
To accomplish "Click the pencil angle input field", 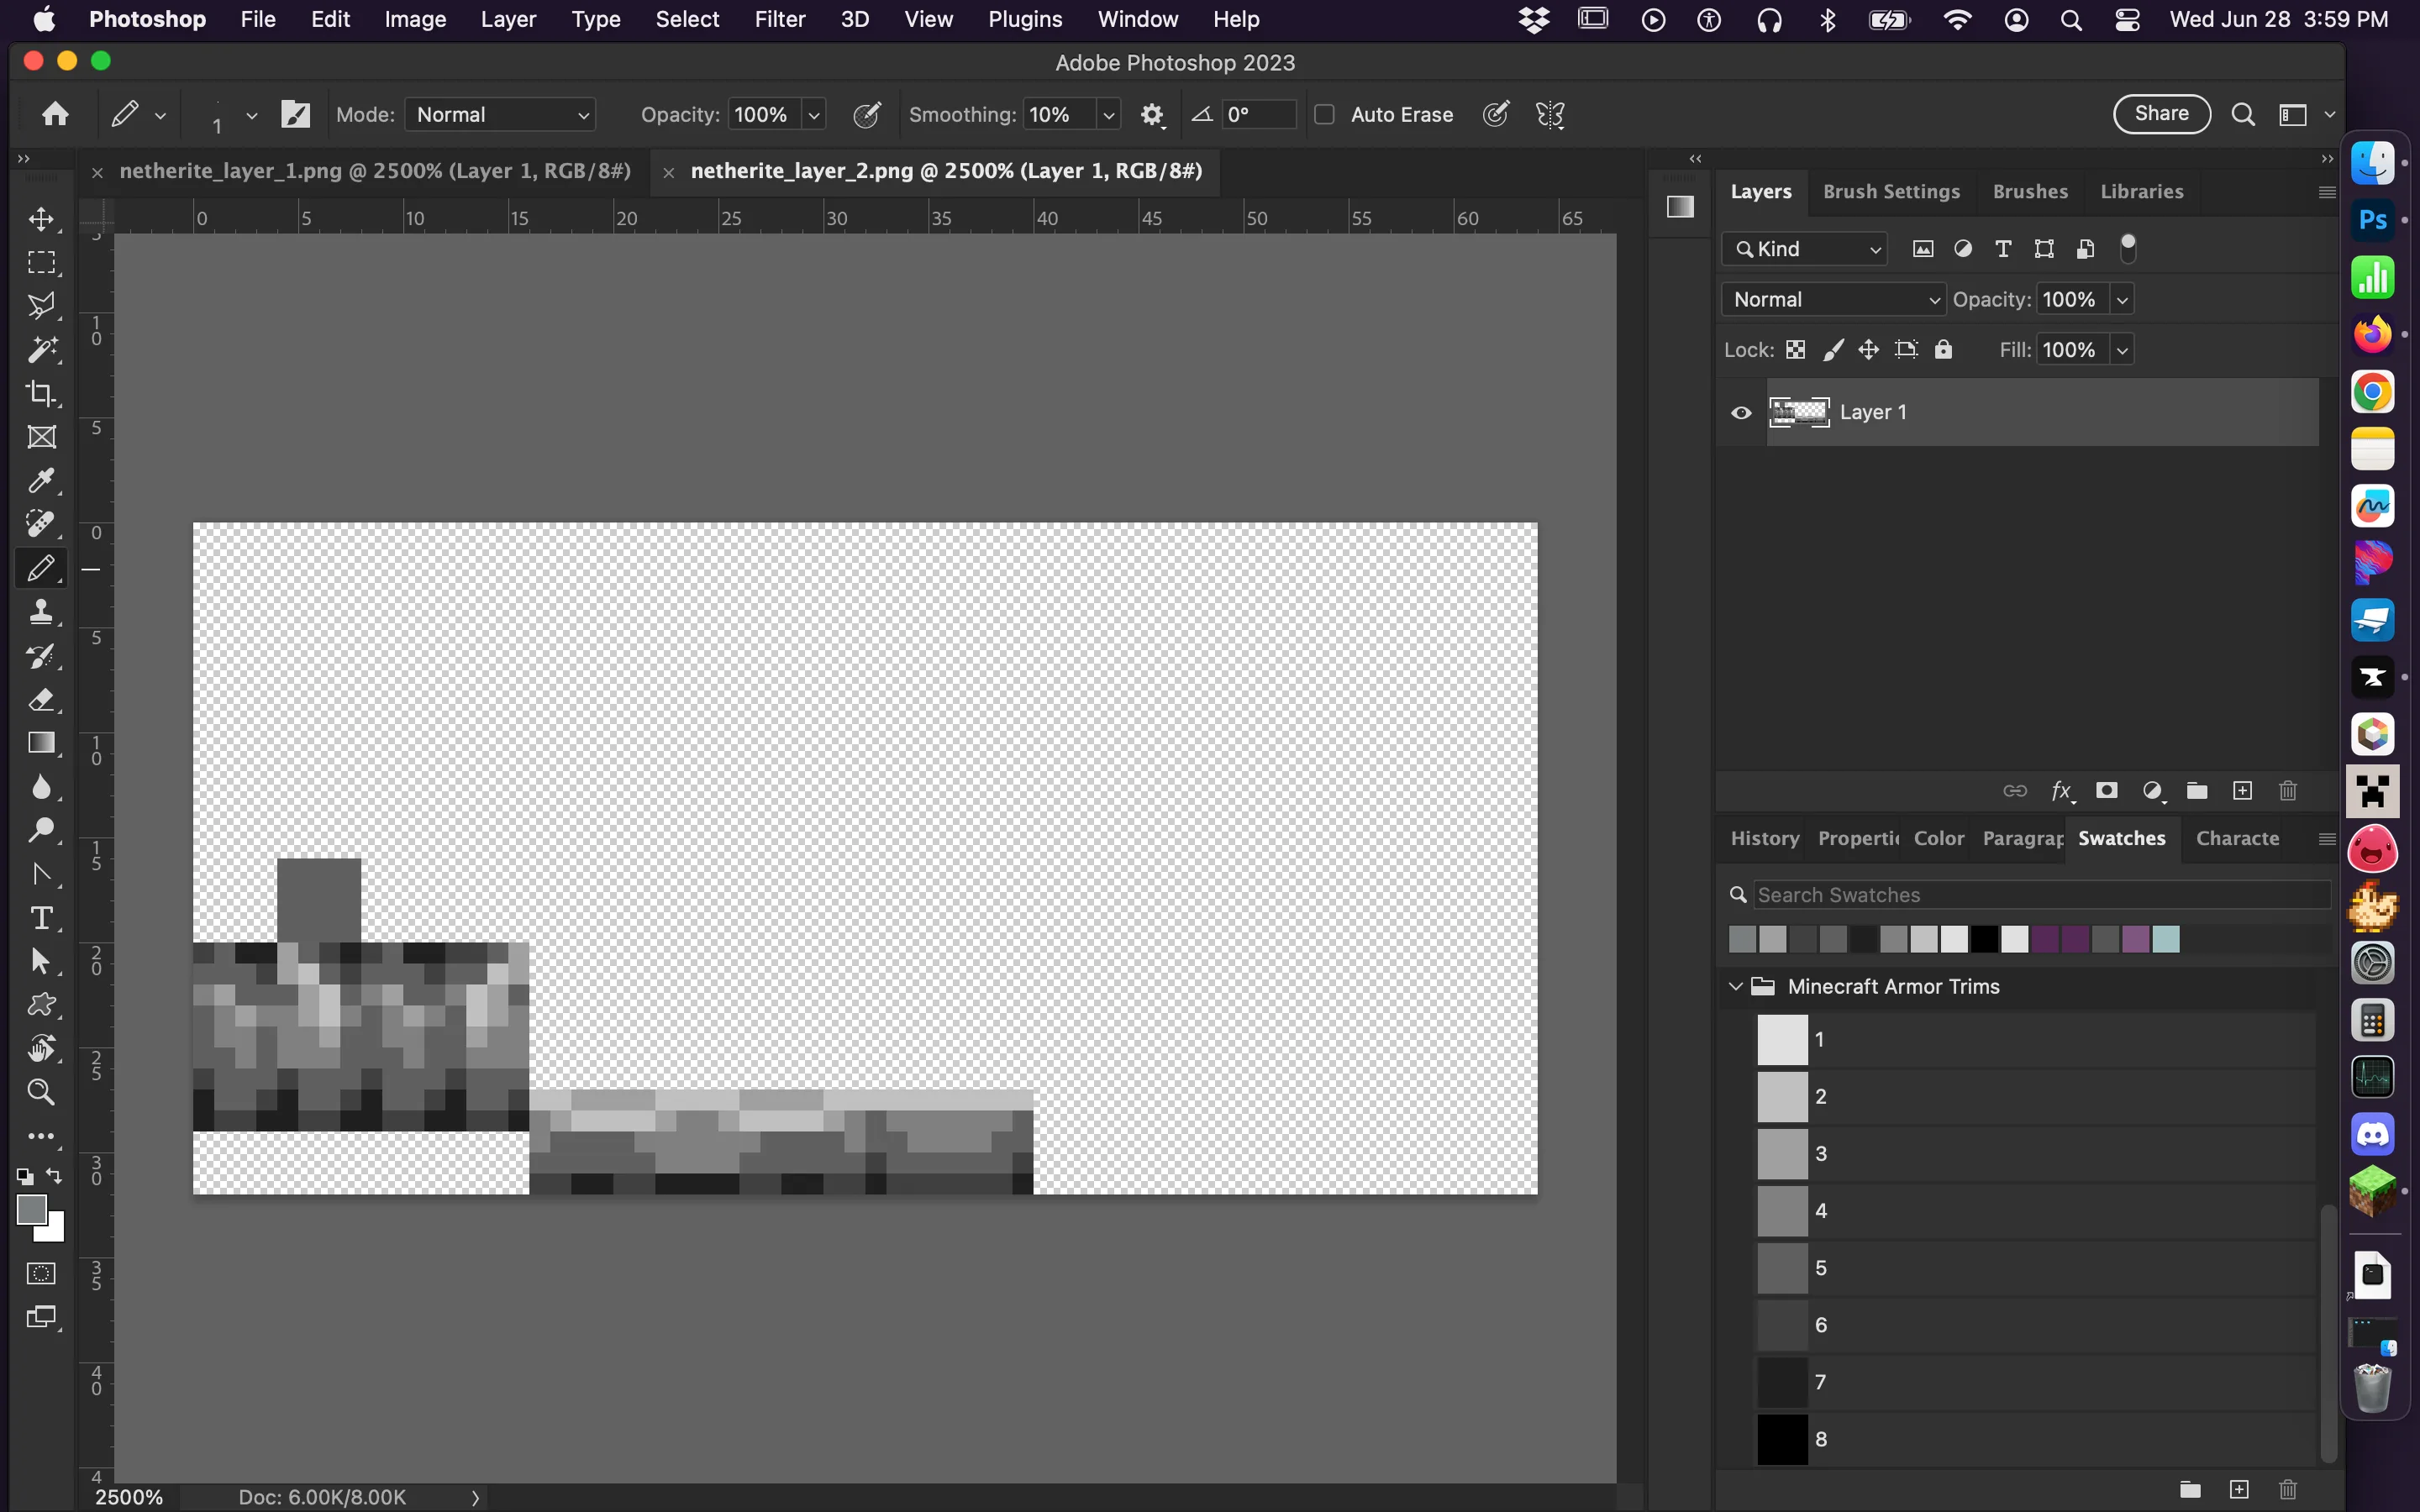I will (1258, 115).
